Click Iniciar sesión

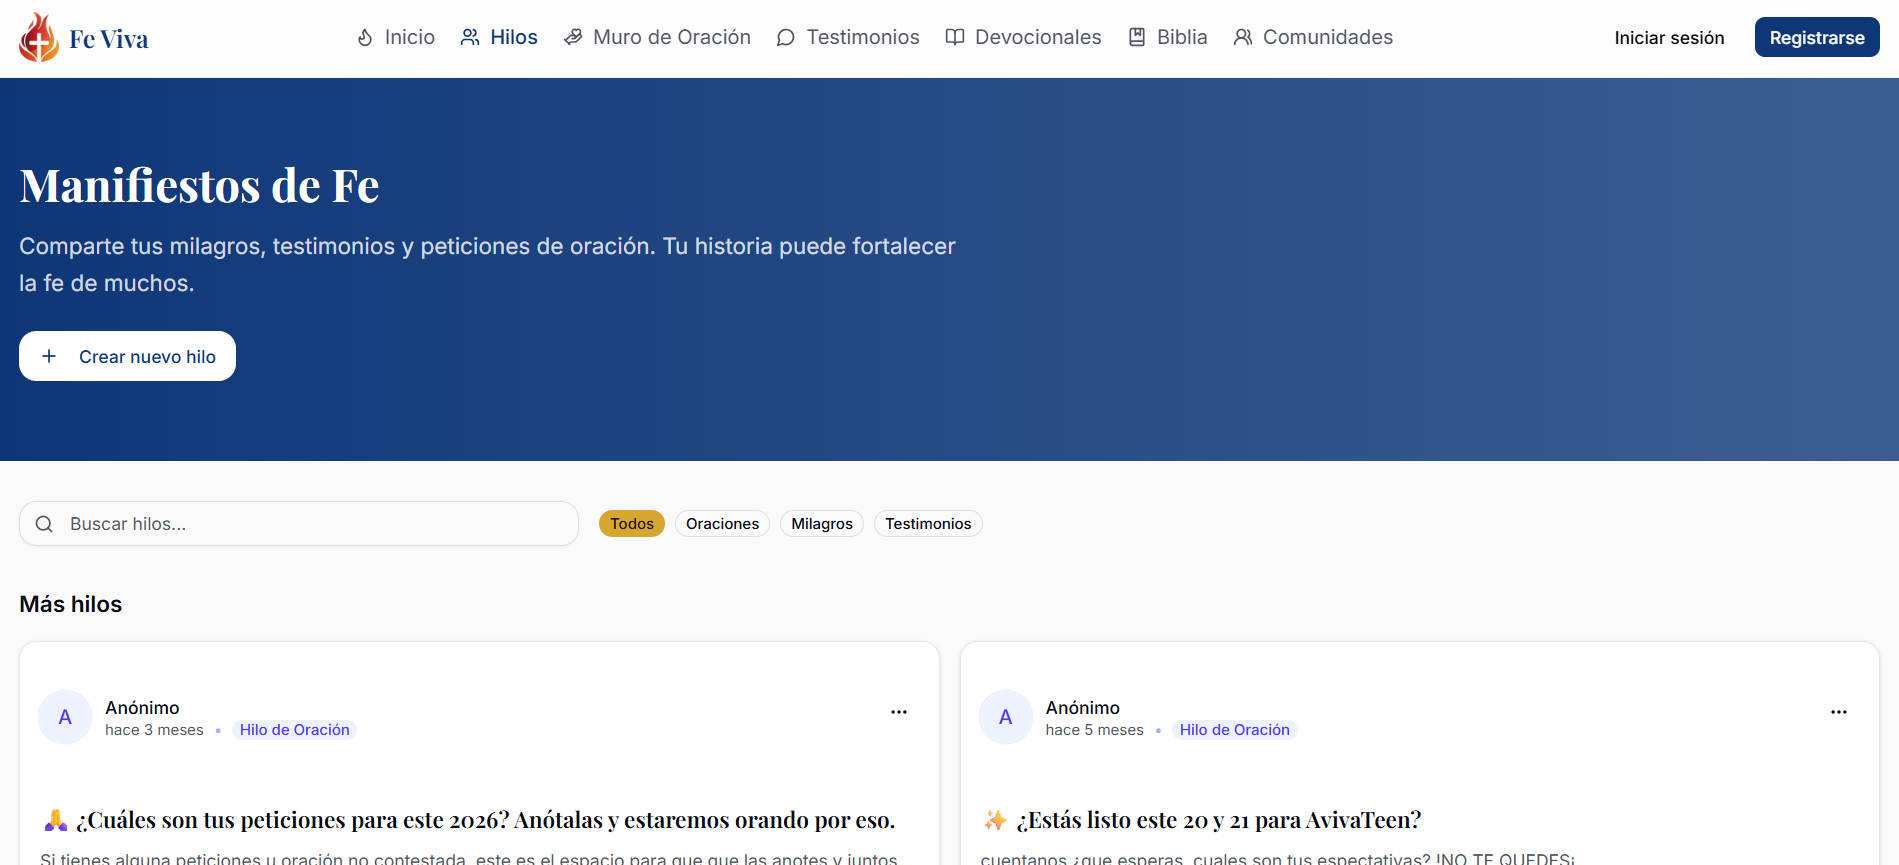pos(1669,38)
